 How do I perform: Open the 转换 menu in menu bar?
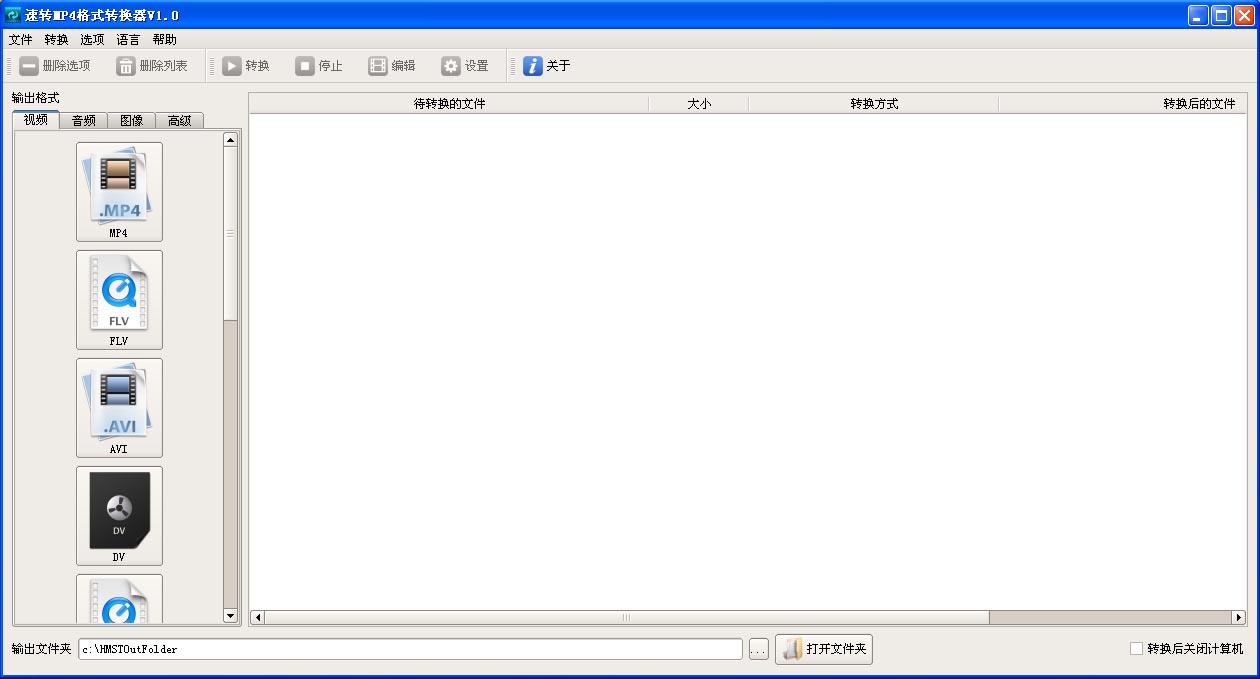(55, 39)
